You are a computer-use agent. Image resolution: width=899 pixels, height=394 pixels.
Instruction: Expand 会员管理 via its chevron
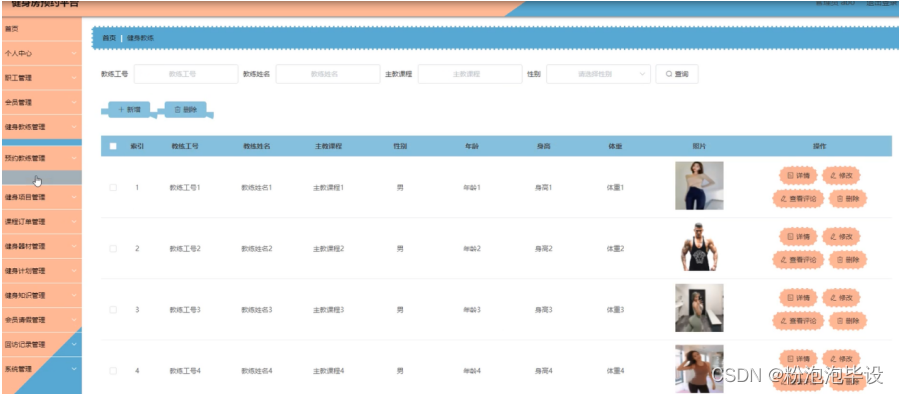pos(74,103)
